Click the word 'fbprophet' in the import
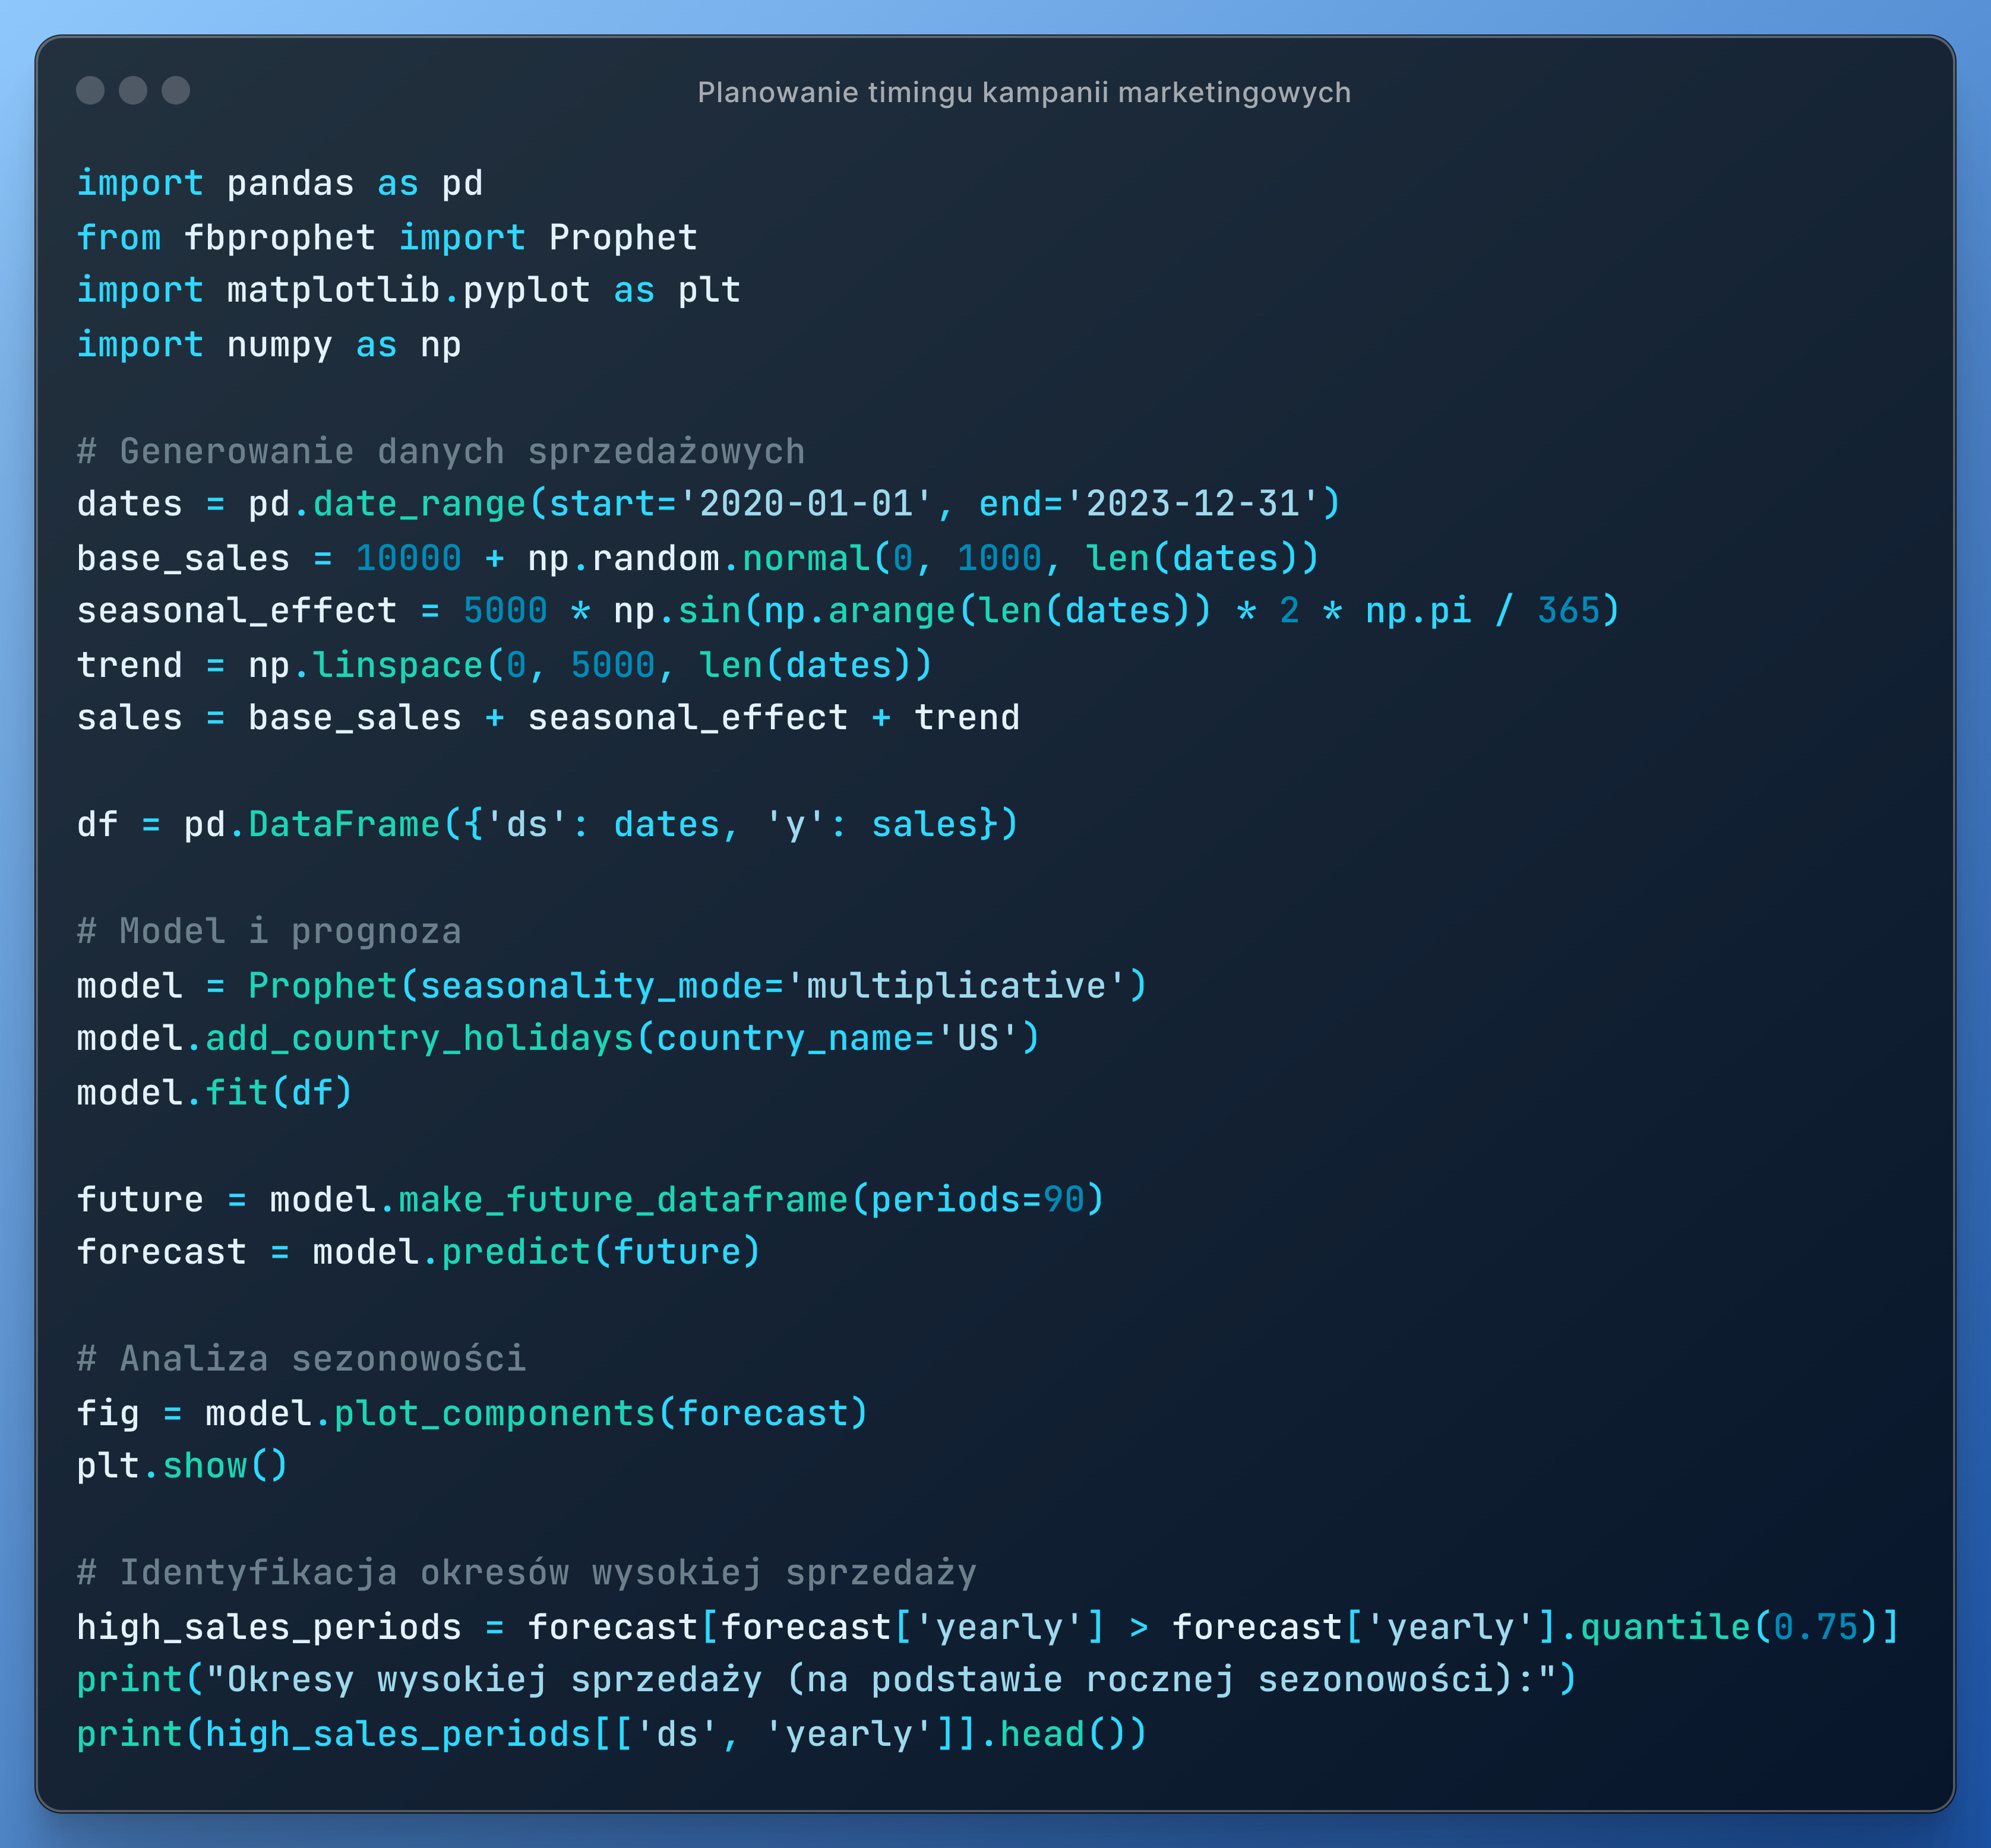The width and height of the screenshot is (1991, 1848). pos(280,237)
